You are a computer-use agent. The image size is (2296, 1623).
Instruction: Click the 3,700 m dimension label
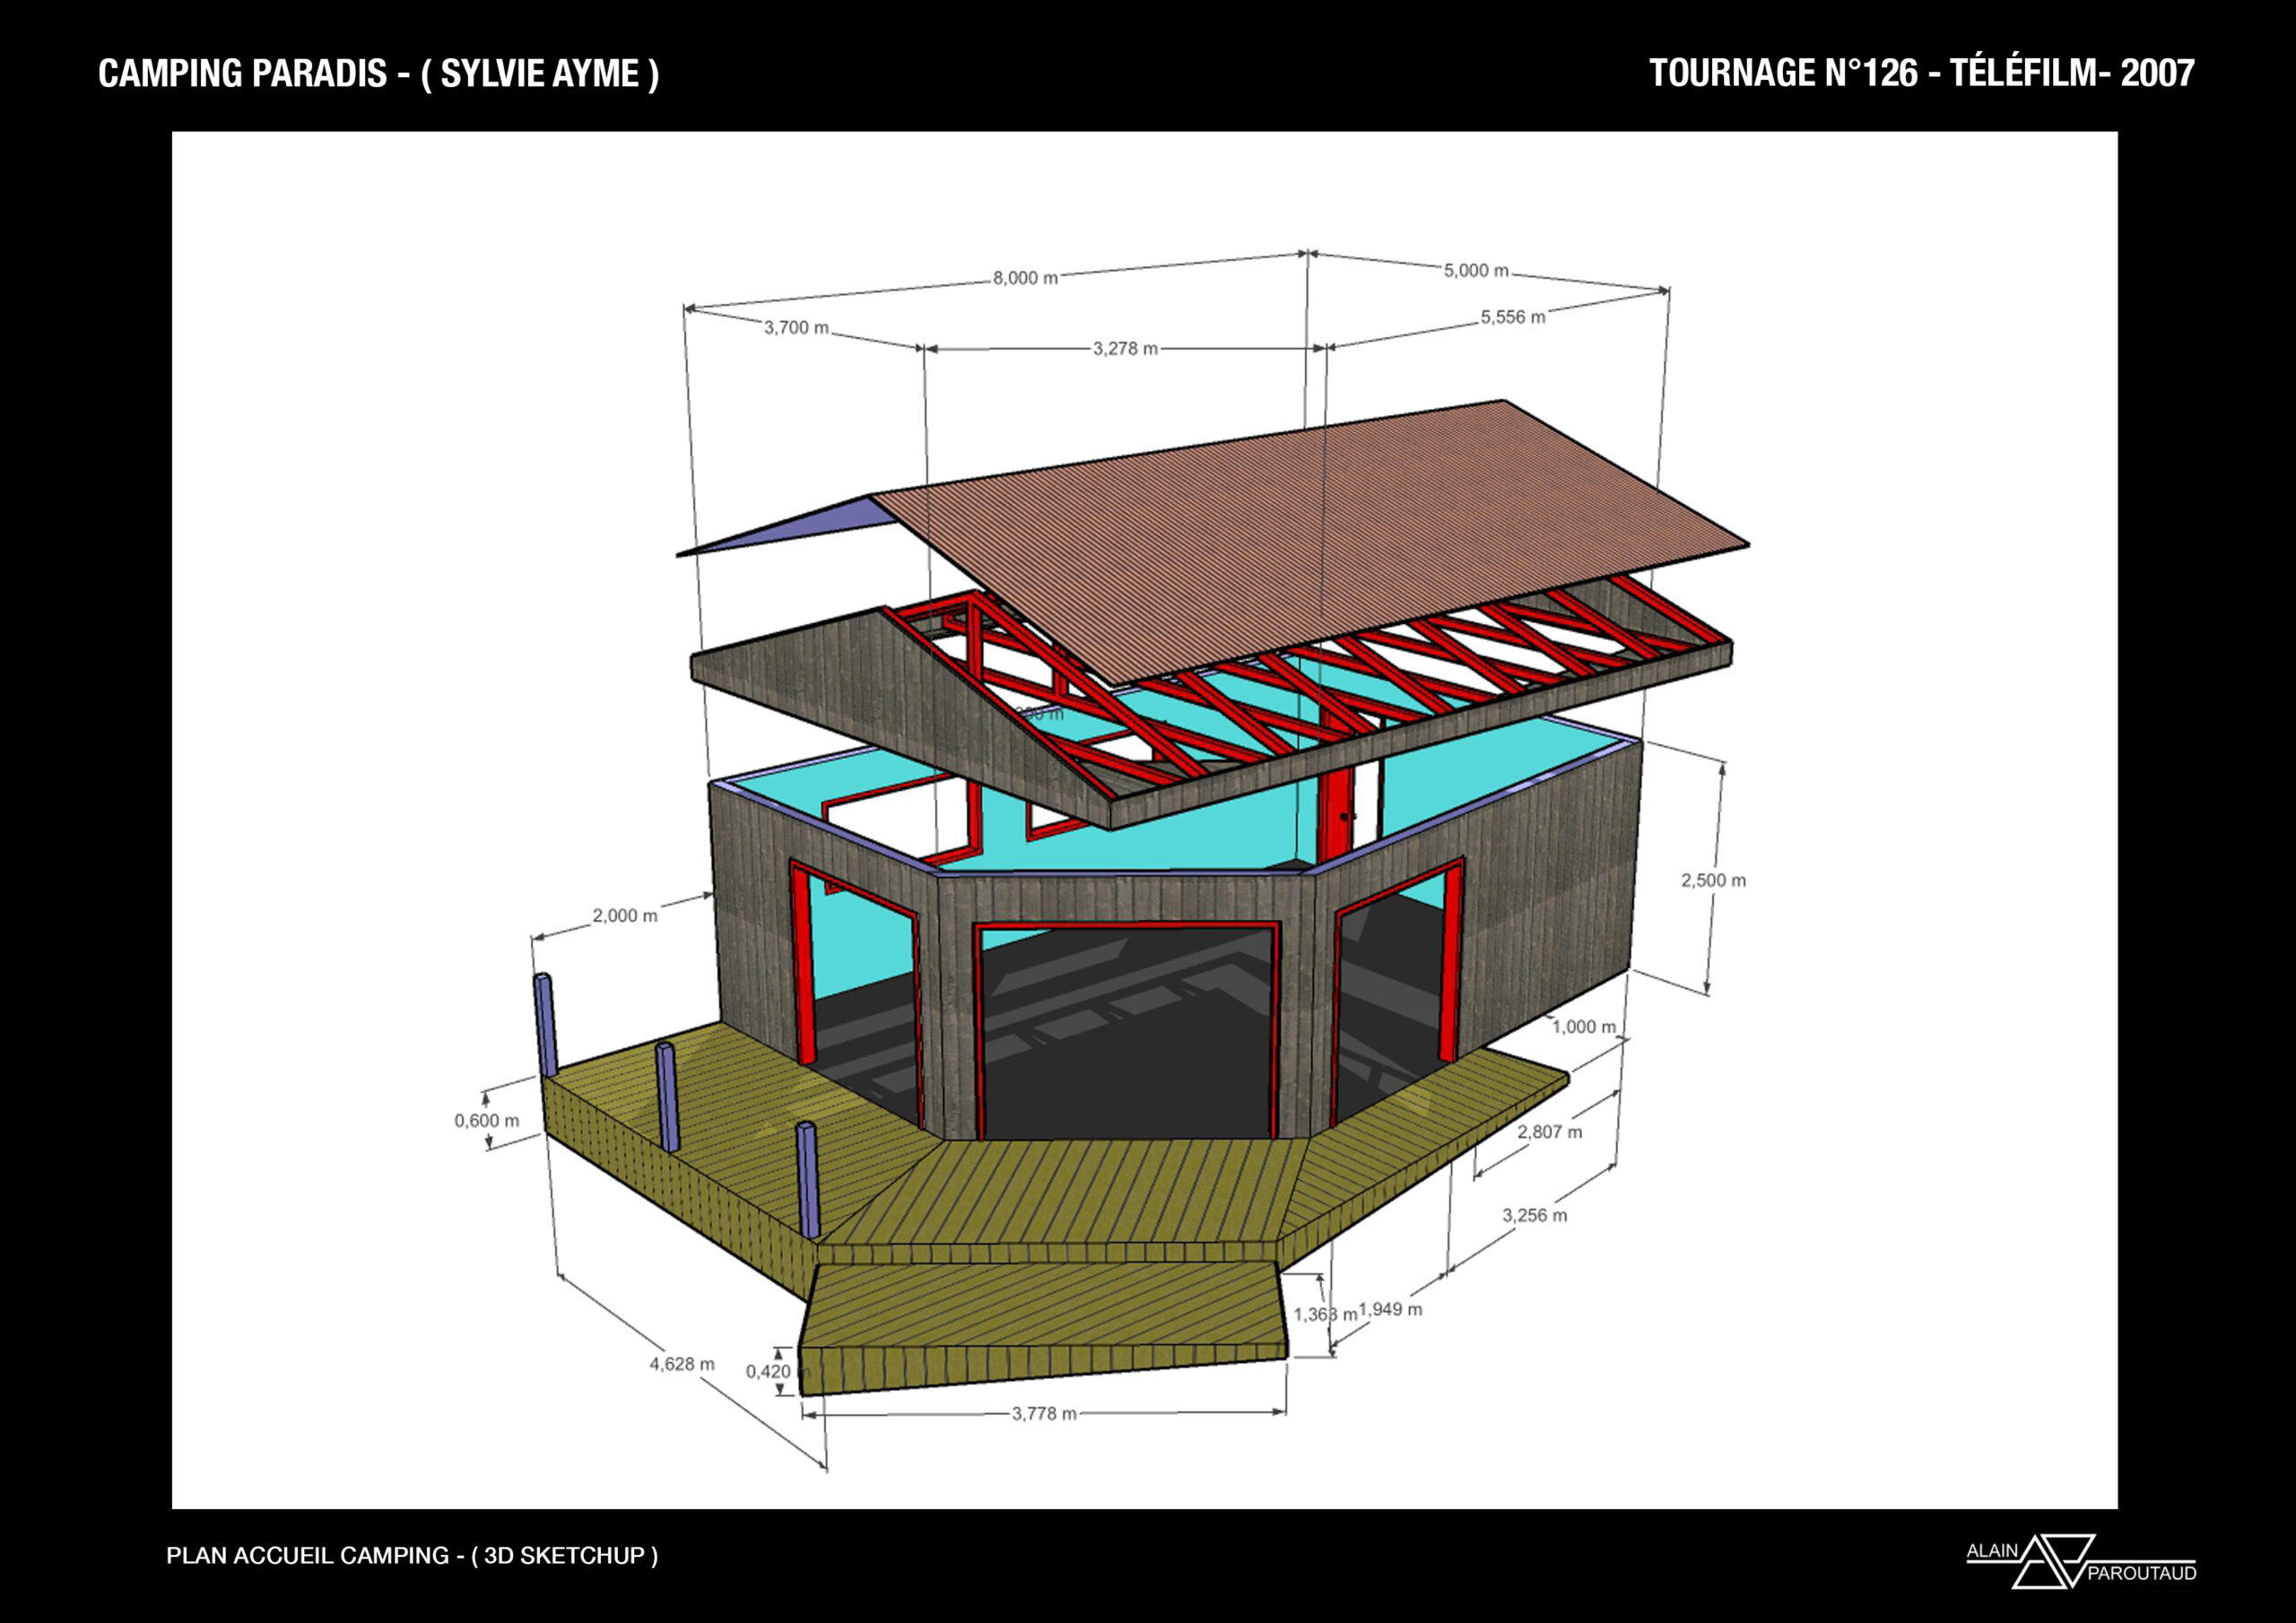pos(796,328)
